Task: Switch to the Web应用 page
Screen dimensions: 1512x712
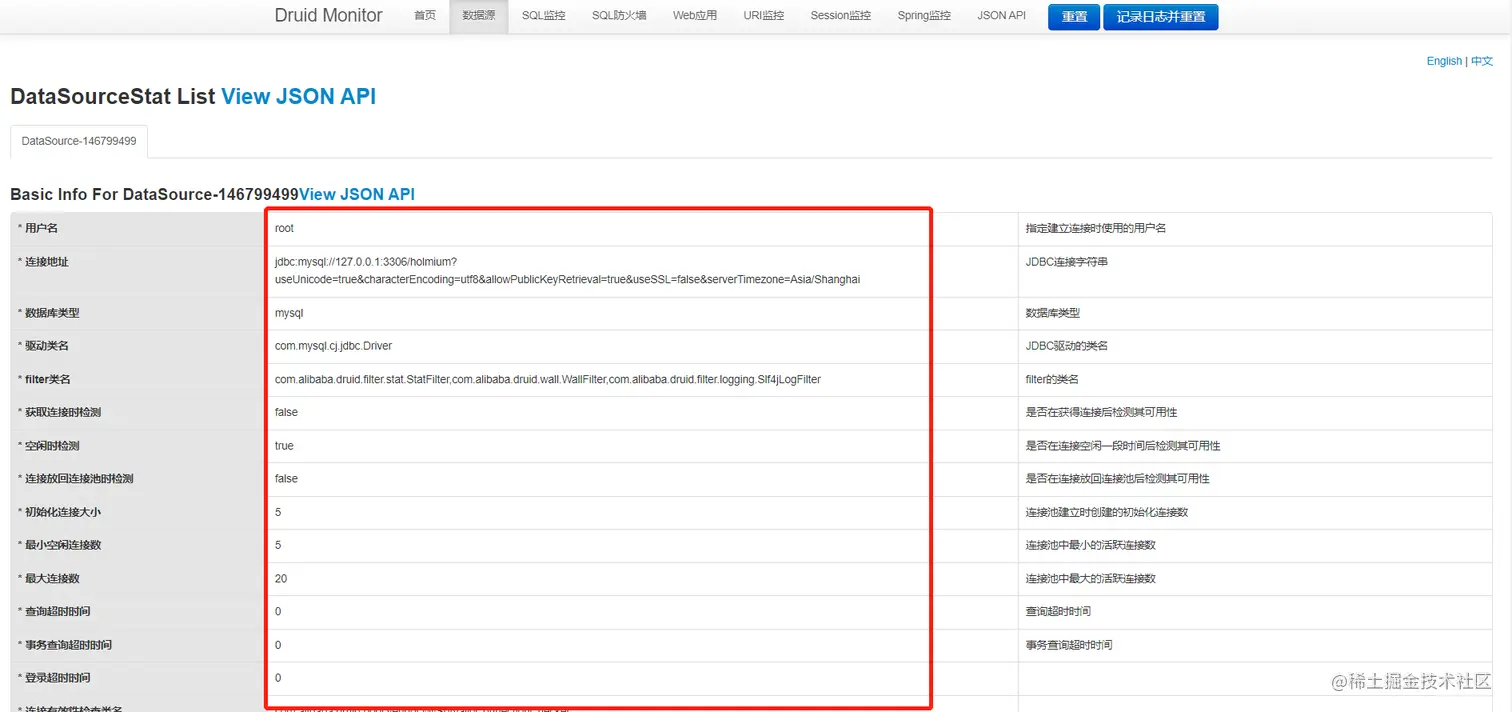Action: [695, 16]
